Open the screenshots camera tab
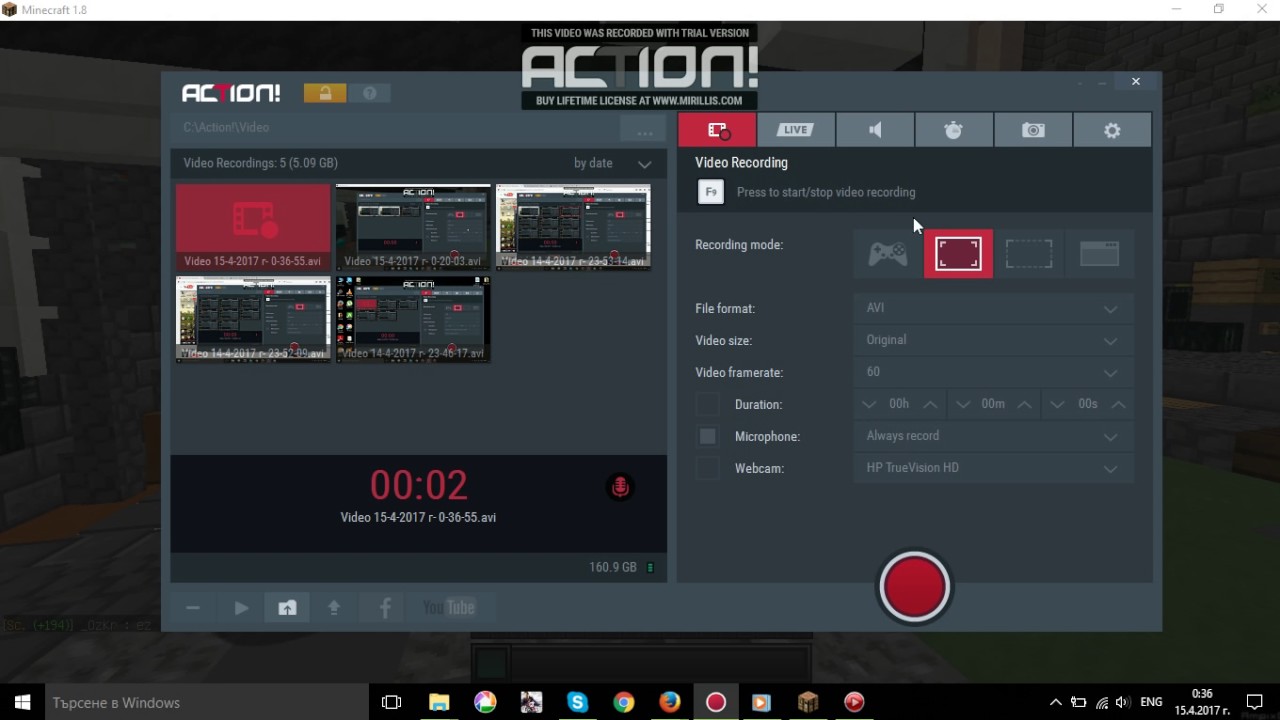The width and height of the screenshot is (1280, 720). coord(1033,130)
